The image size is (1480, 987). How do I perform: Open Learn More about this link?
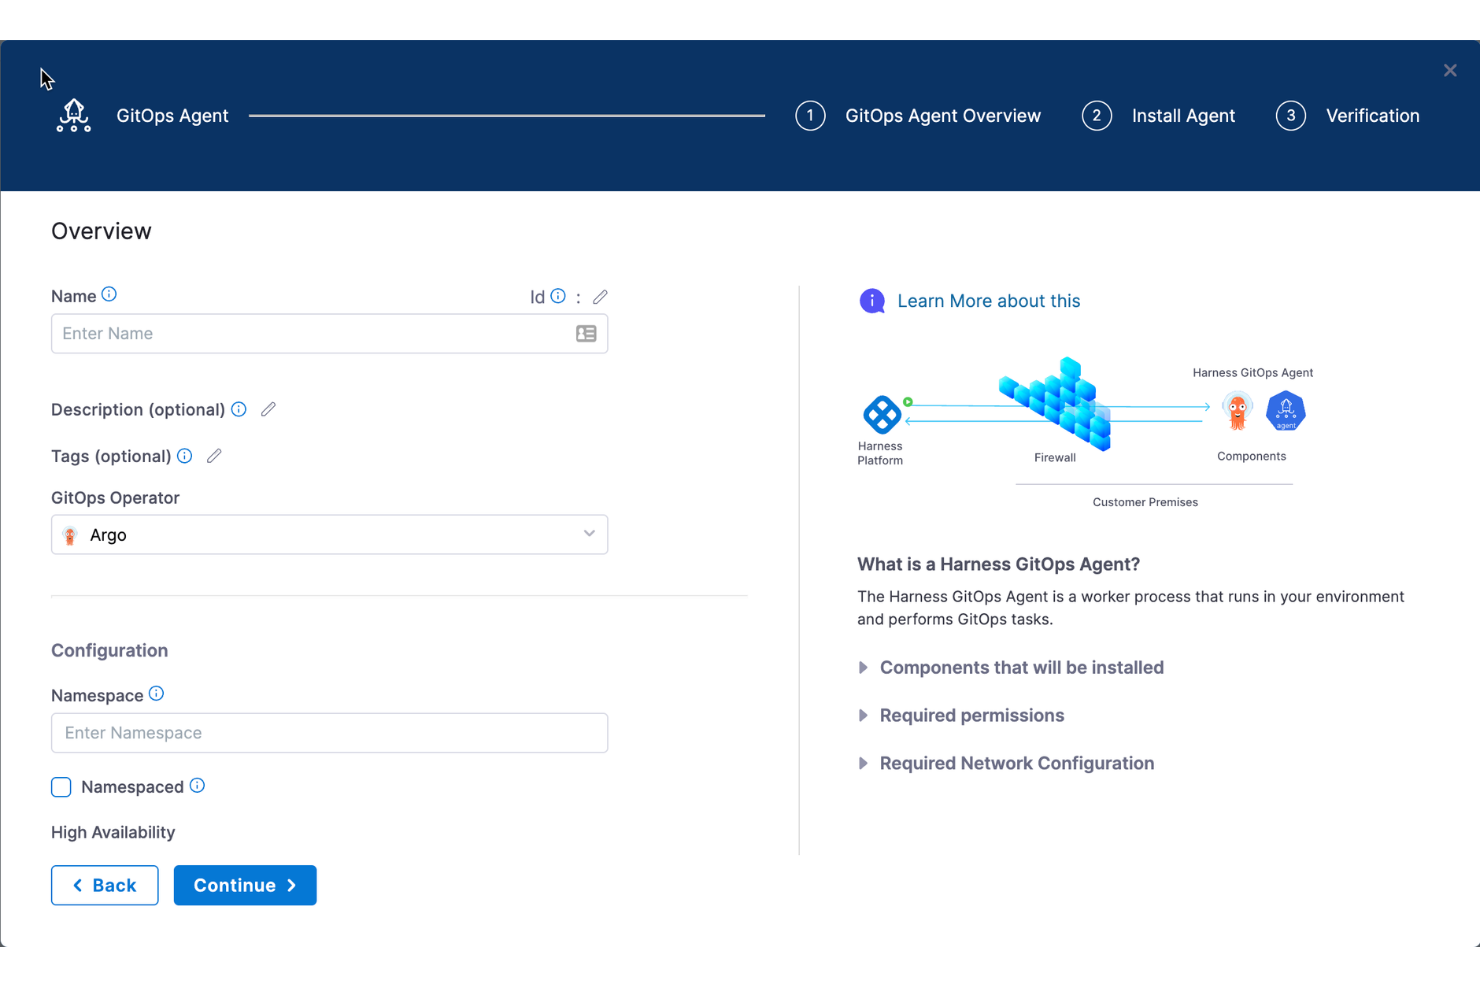point(989,301)
